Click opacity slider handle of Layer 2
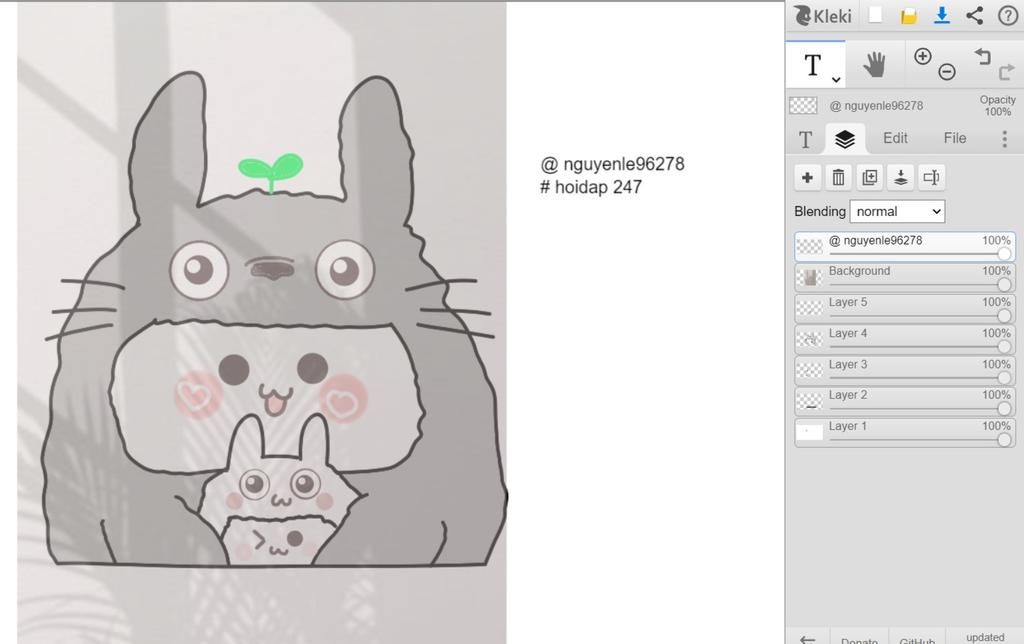The image size is (1024, 644). (1004, 408)
